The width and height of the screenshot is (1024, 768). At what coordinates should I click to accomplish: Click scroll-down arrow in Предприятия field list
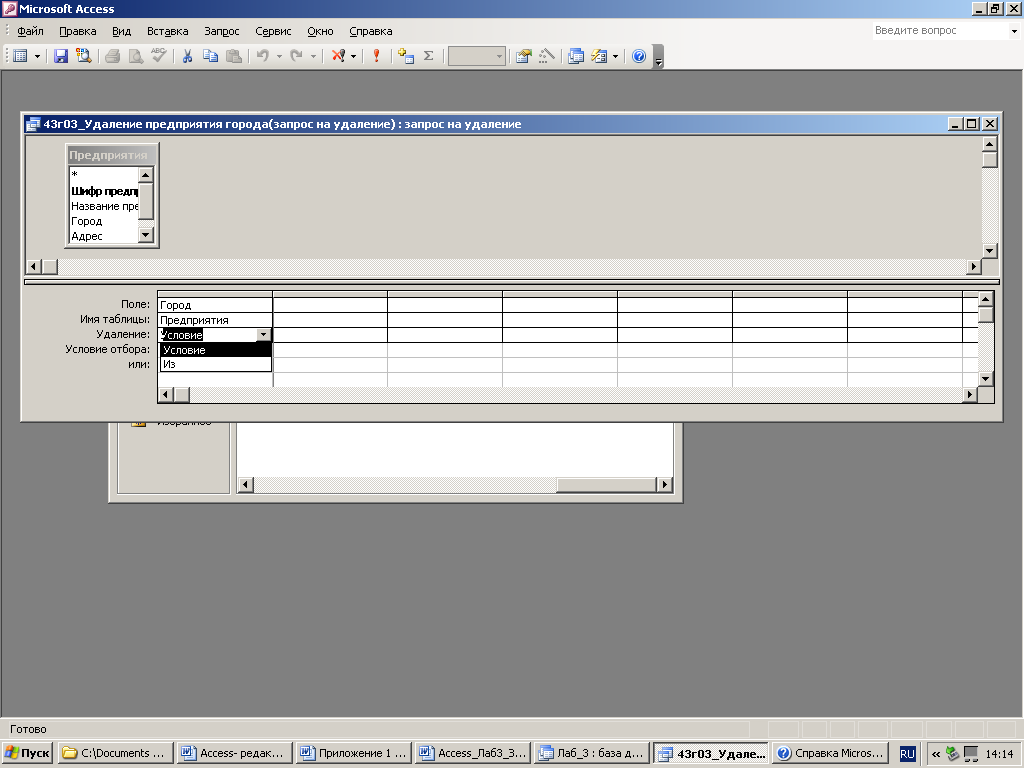(146, 234)
